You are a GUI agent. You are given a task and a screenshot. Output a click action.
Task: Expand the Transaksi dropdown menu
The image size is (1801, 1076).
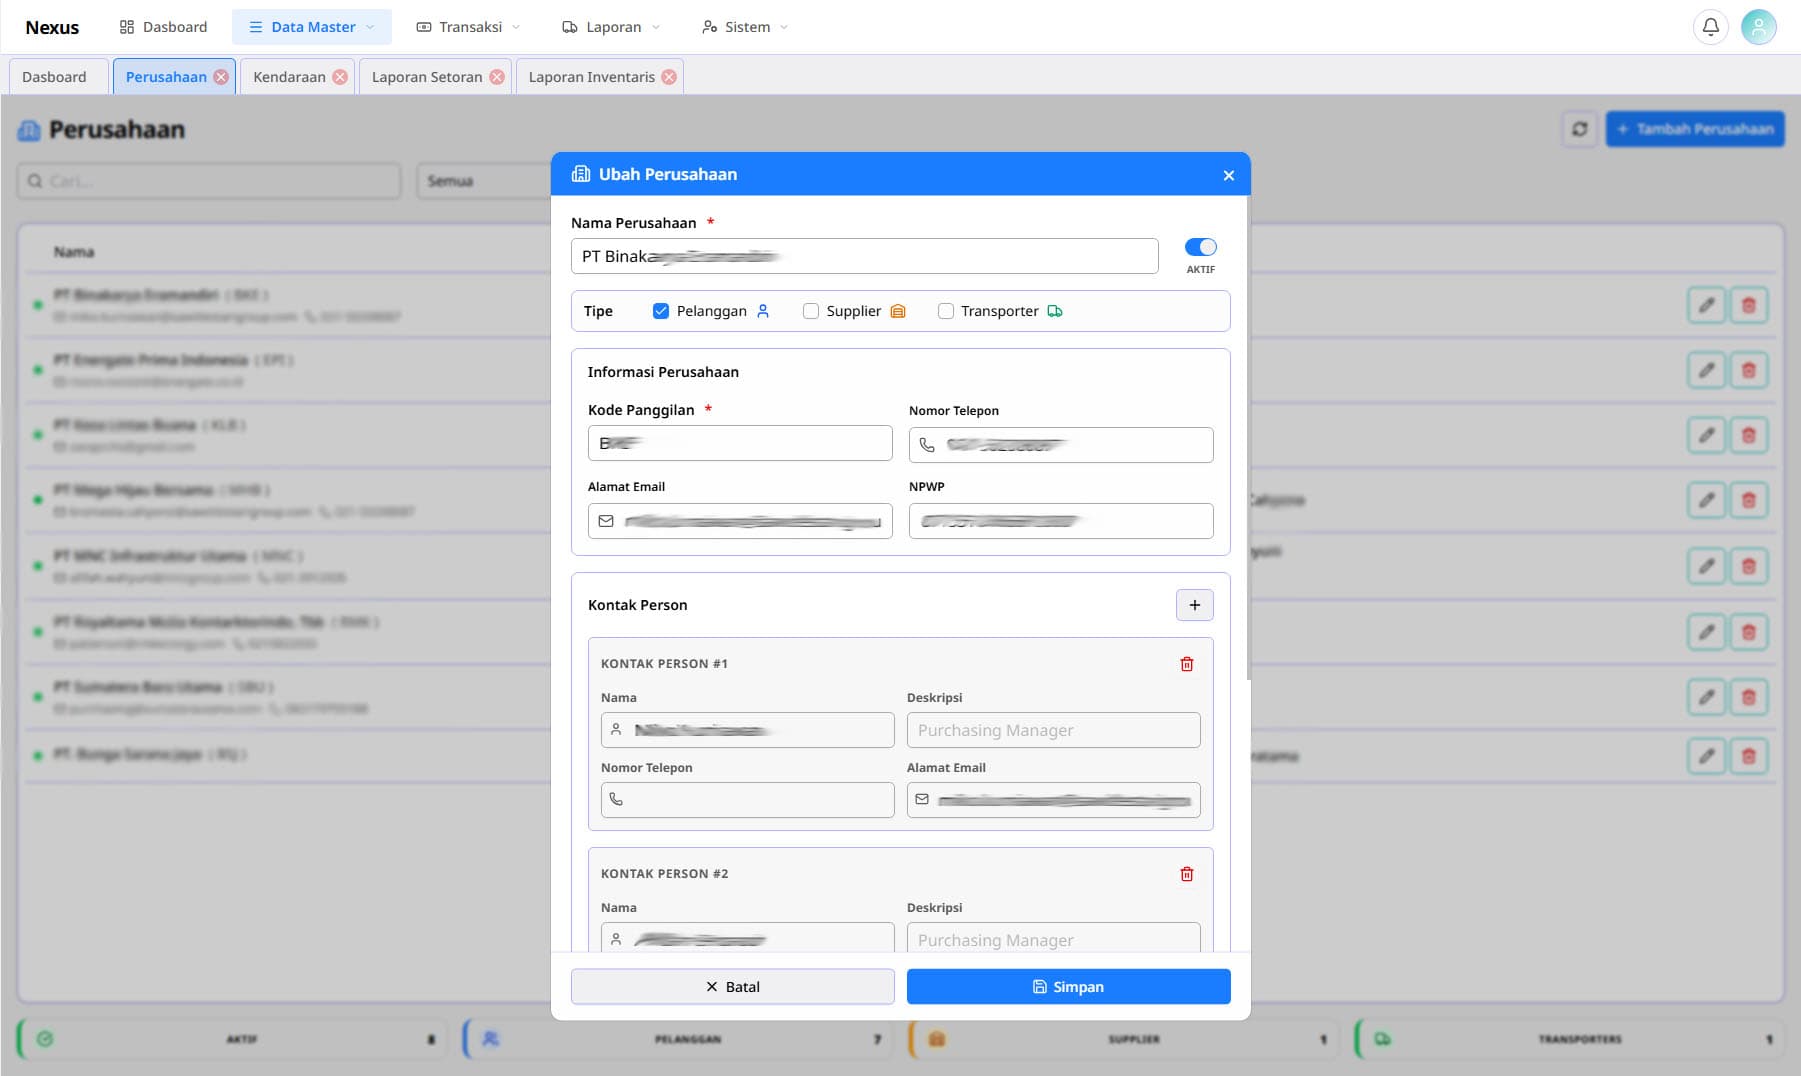point(468,27)
